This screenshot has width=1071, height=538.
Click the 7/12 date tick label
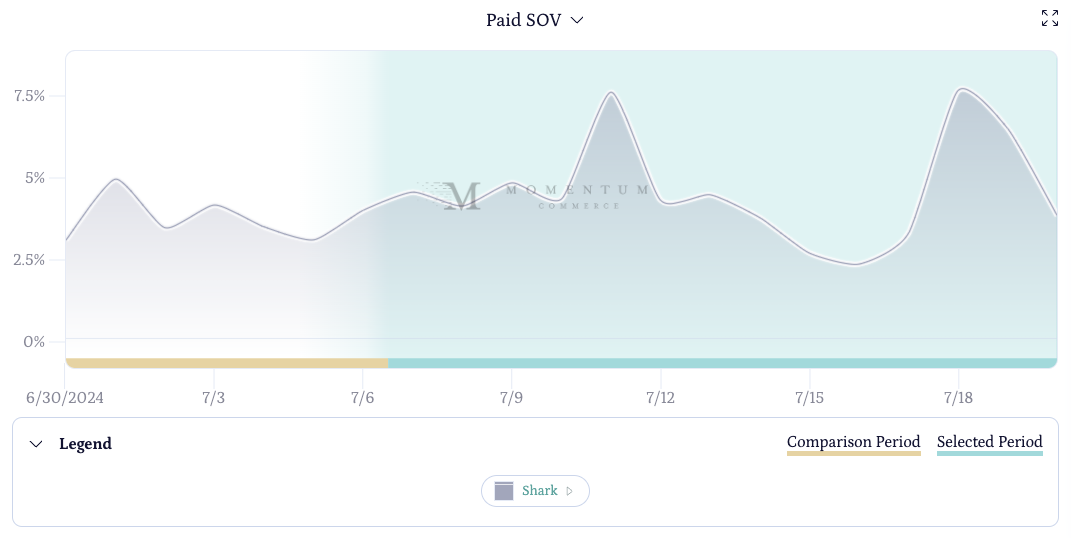(x=660, y=398)
